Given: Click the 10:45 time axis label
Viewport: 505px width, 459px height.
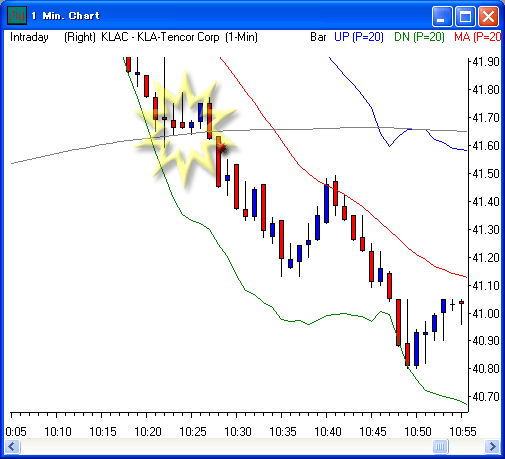Looking at the screenshot, I should [x=373, y=432].
